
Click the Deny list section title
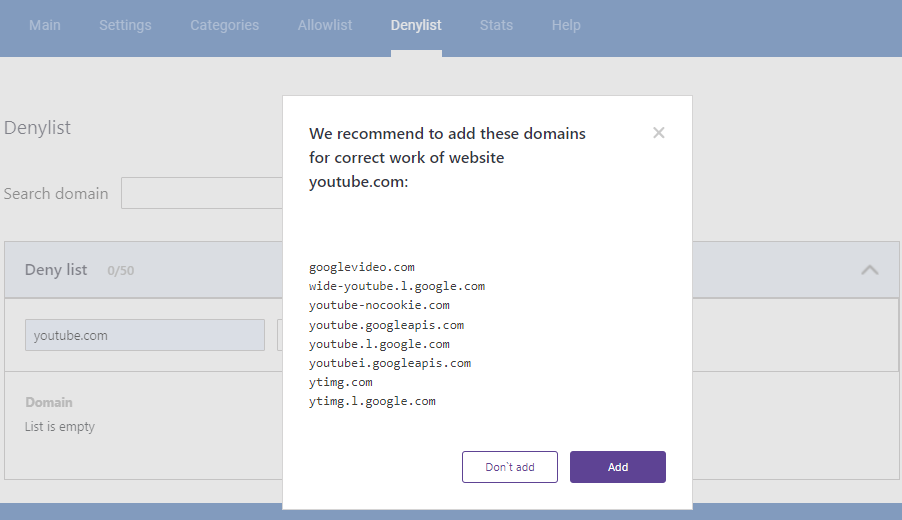[56, 270]
